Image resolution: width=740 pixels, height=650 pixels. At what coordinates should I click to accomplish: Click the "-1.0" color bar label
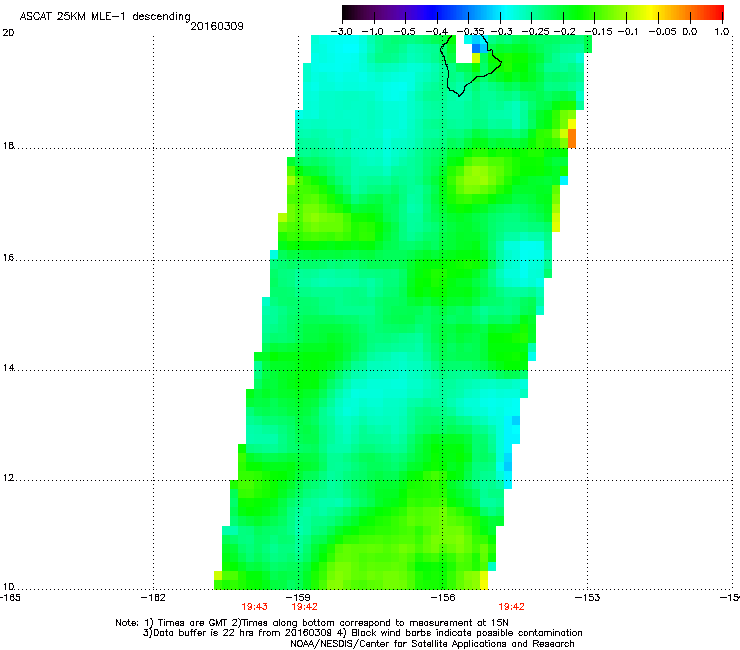[x=372, y=32]
